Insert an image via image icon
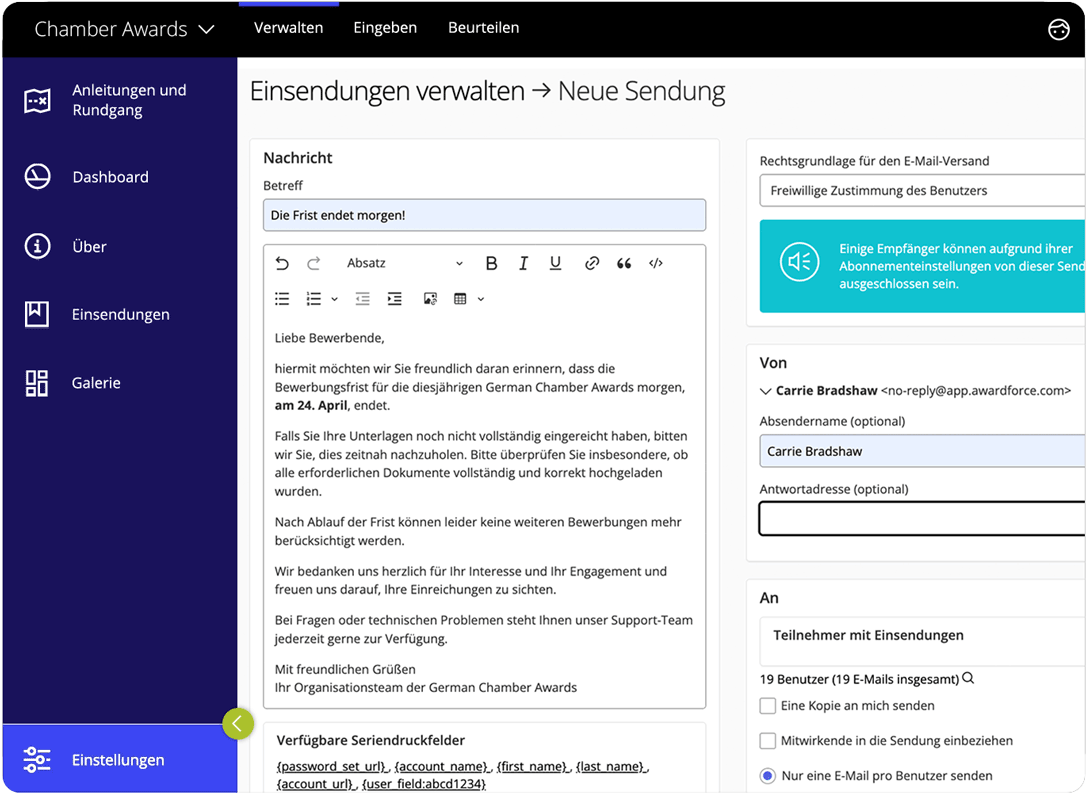Viewport: 1086px width, 797px height. [430, 298]
